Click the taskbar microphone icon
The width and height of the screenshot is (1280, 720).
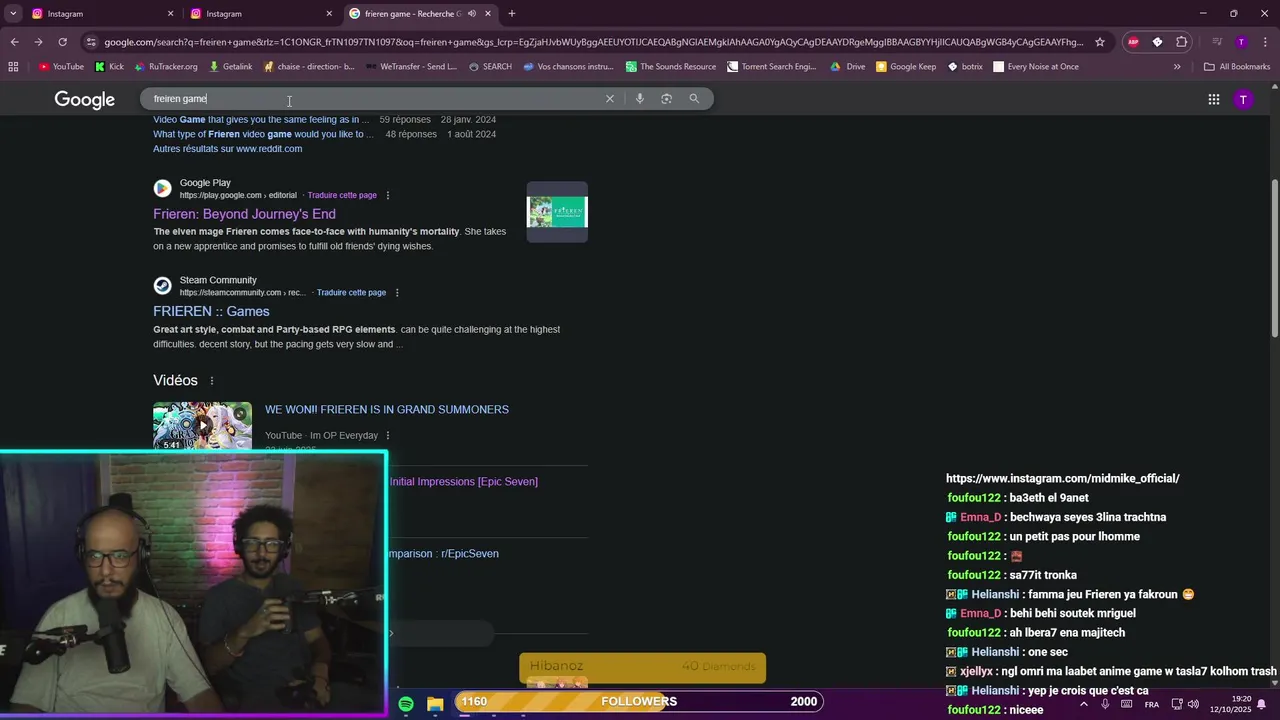(1105, 704)
